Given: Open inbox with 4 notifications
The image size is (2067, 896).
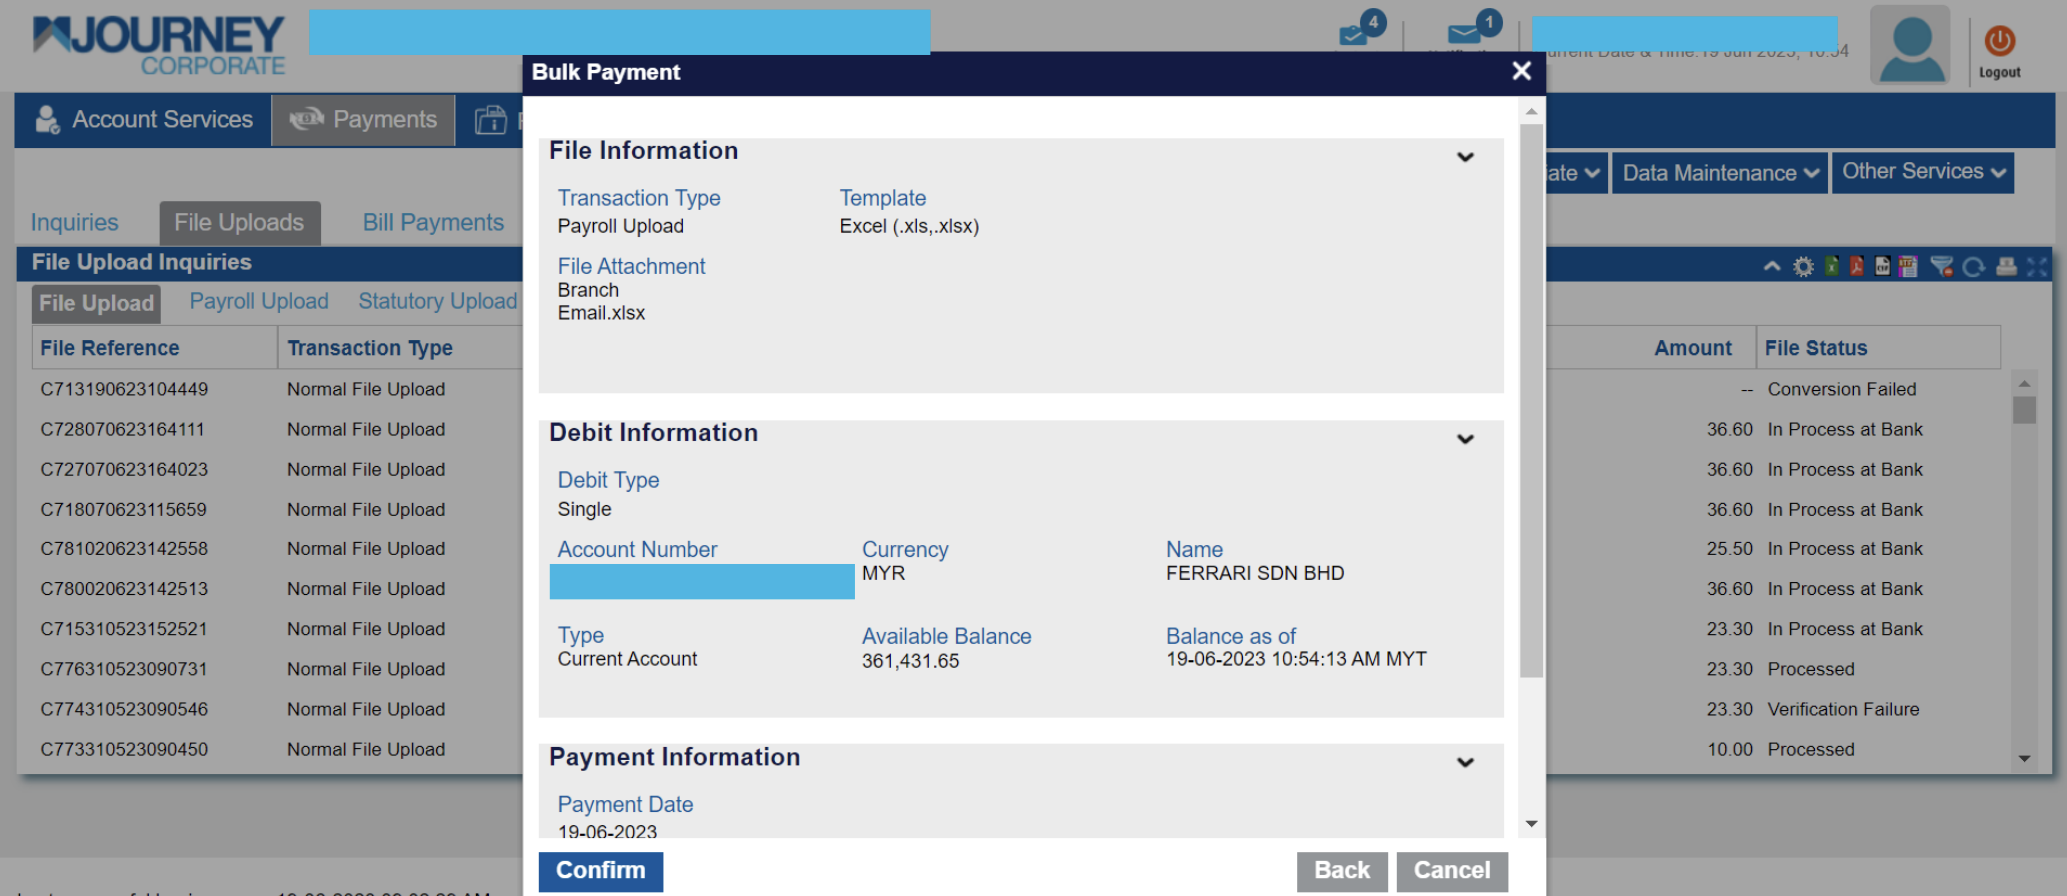Looking at the screenshot, I should point(1361,28).
